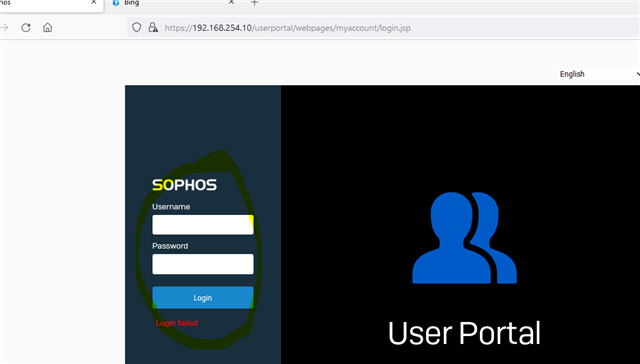
Task: Click into the Password field
Action: point(203,264)
